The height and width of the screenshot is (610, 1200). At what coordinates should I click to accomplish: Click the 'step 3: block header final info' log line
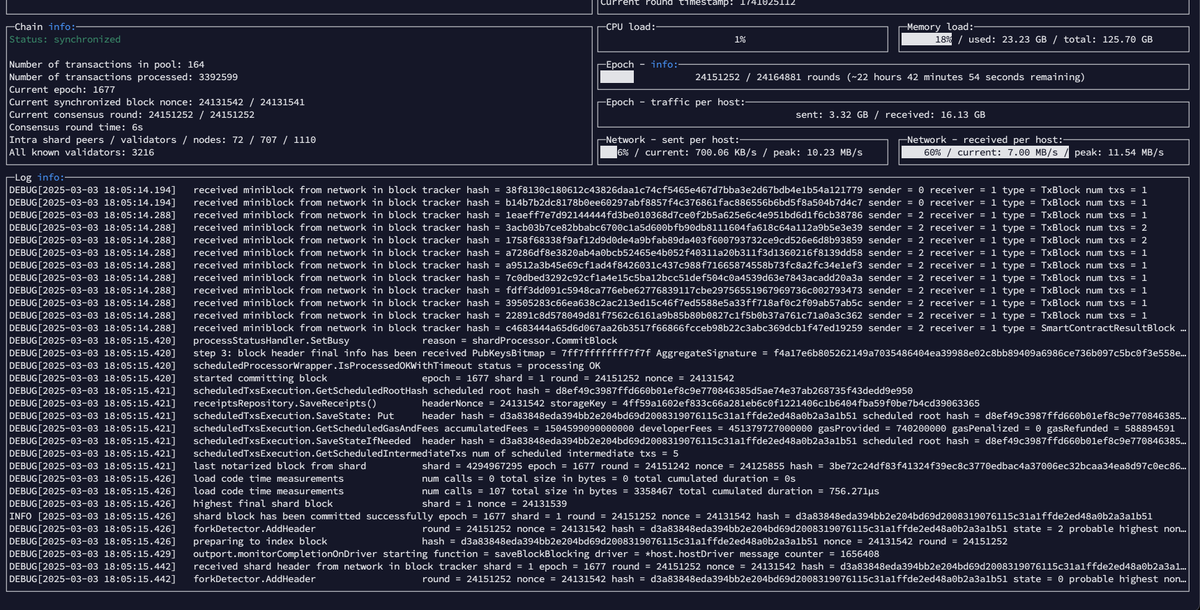pos(598,352)
